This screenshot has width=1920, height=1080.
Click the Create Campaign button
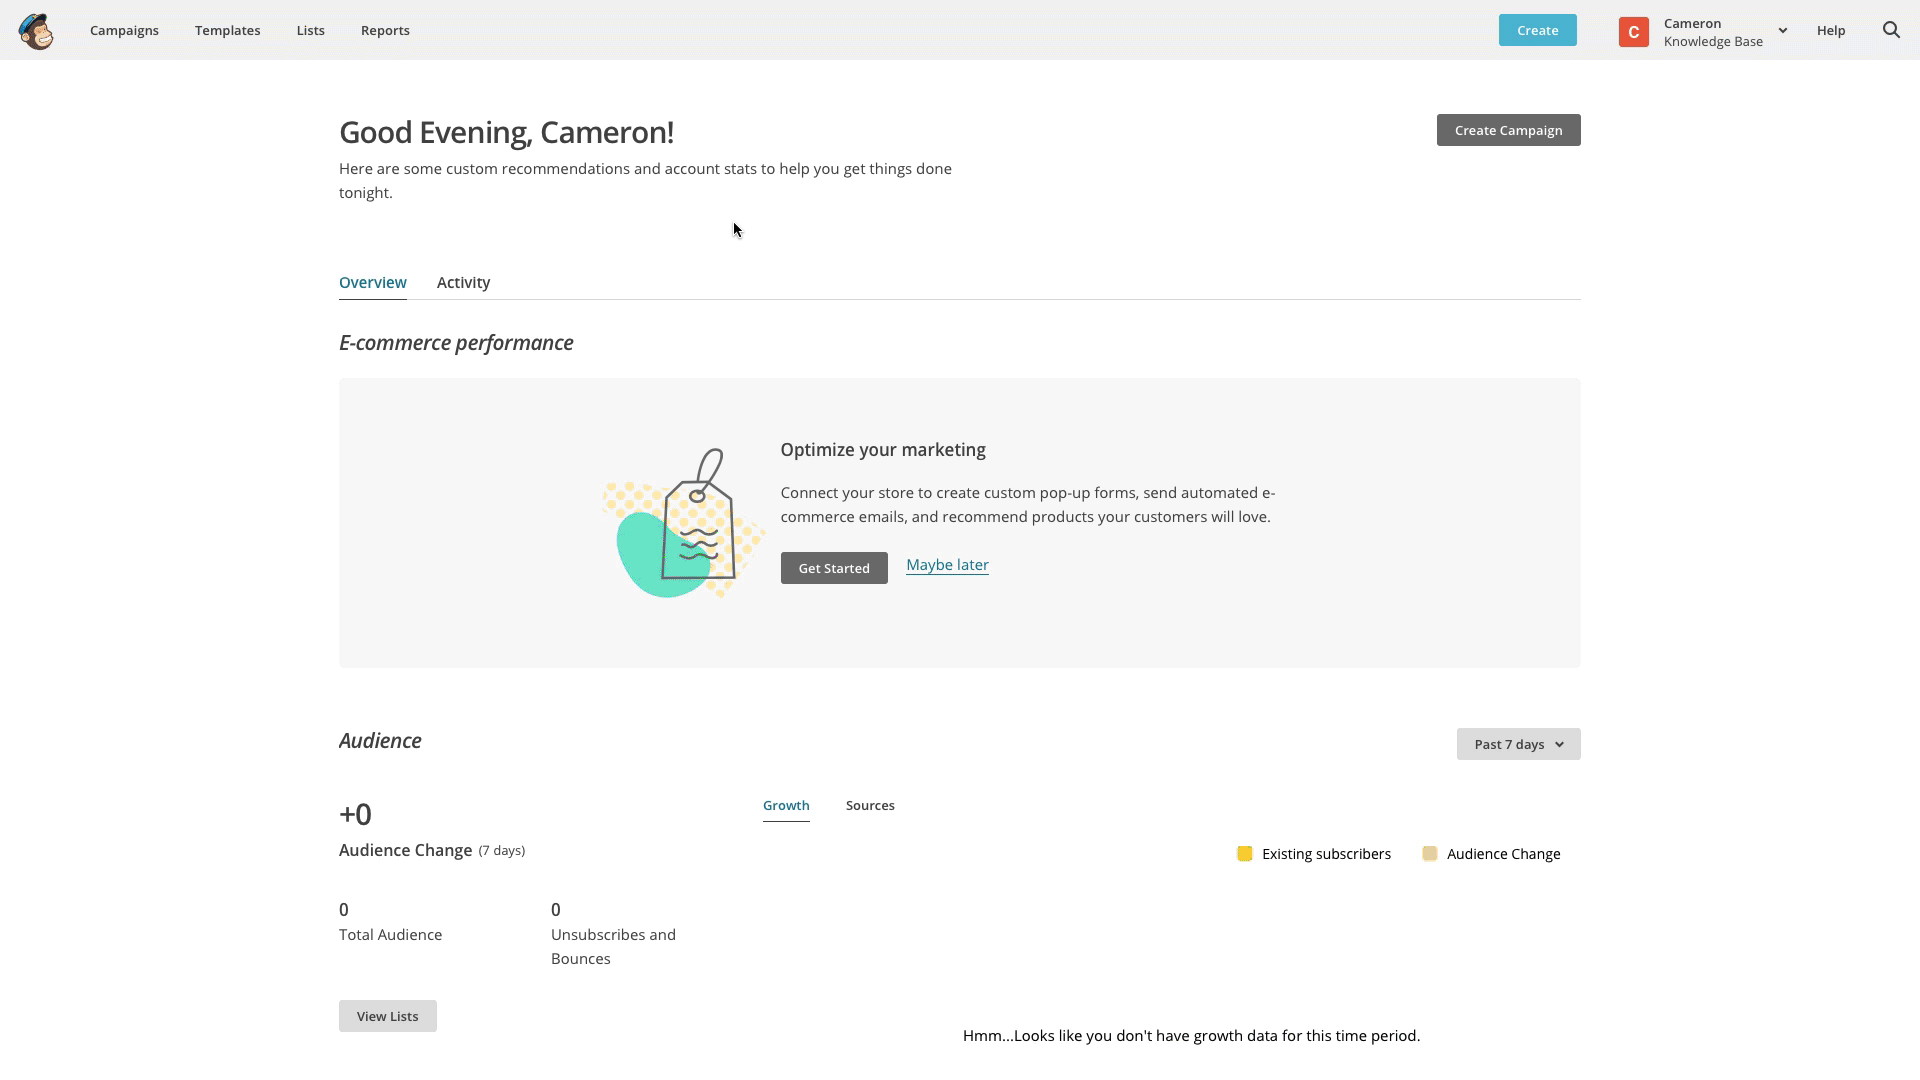(x=1508, y=130)
